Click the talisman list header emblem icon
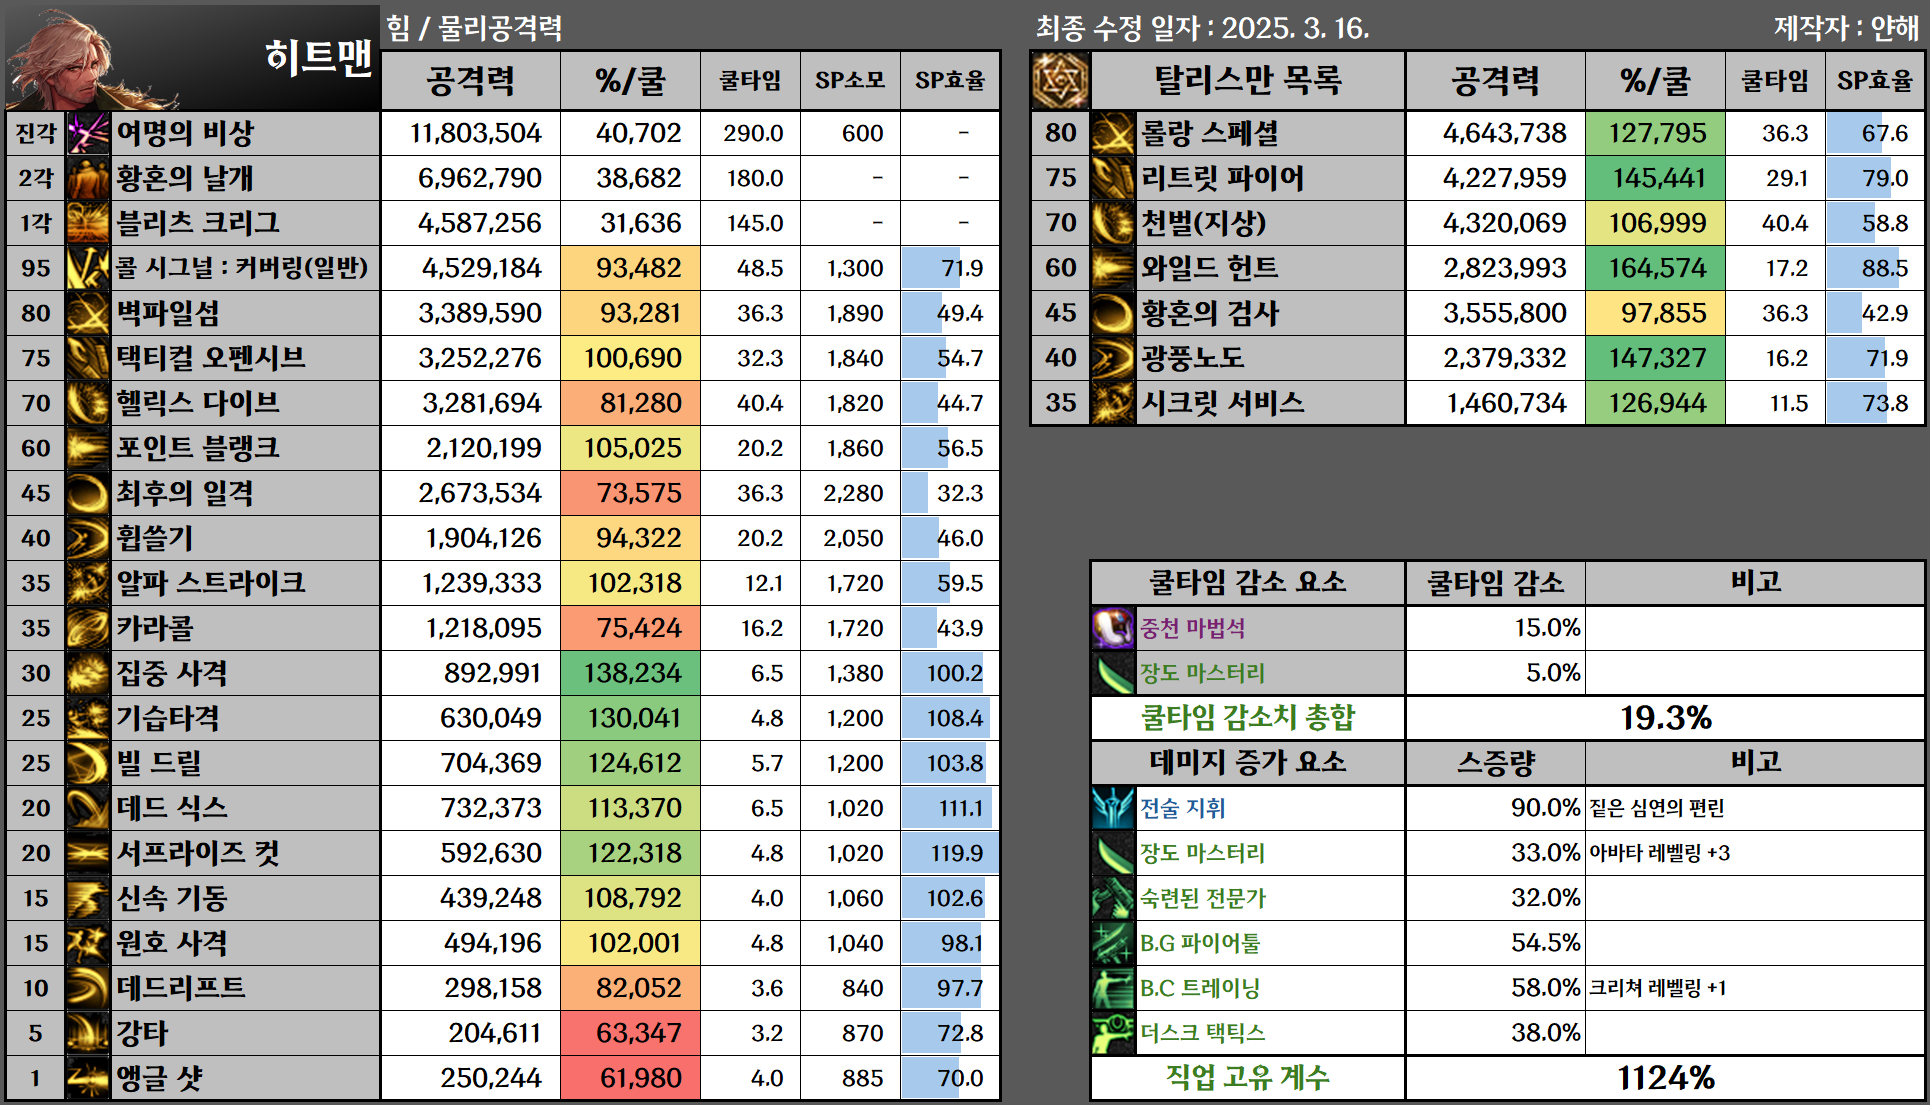Viewport: 1930px width, 1105px height. click(x=1060, y=81)
